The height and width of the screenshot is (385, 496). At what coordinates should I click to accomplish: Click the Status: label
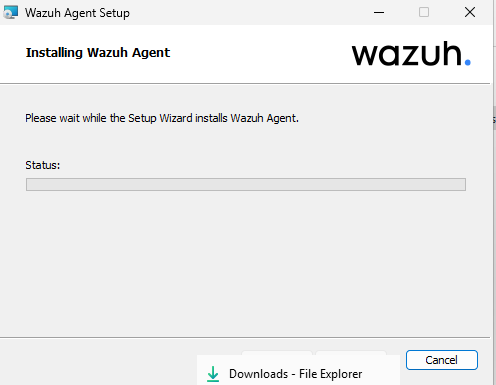click(x=43, y=165)
